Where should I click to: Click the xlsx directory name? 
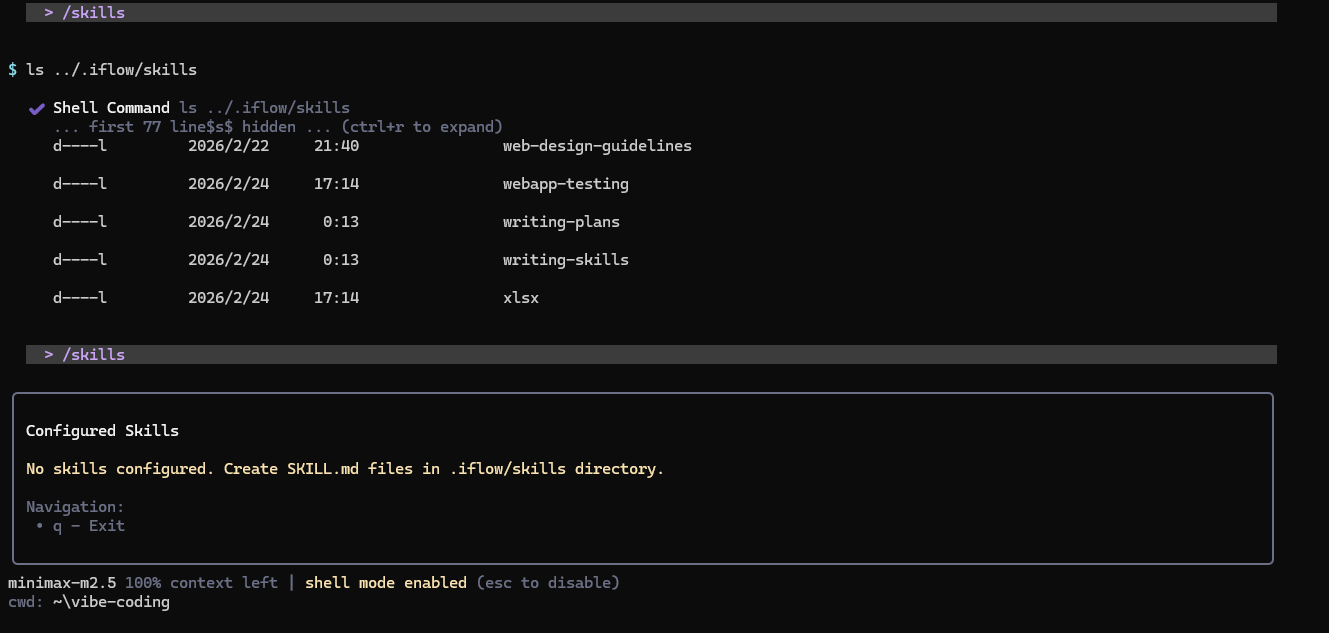521,298
